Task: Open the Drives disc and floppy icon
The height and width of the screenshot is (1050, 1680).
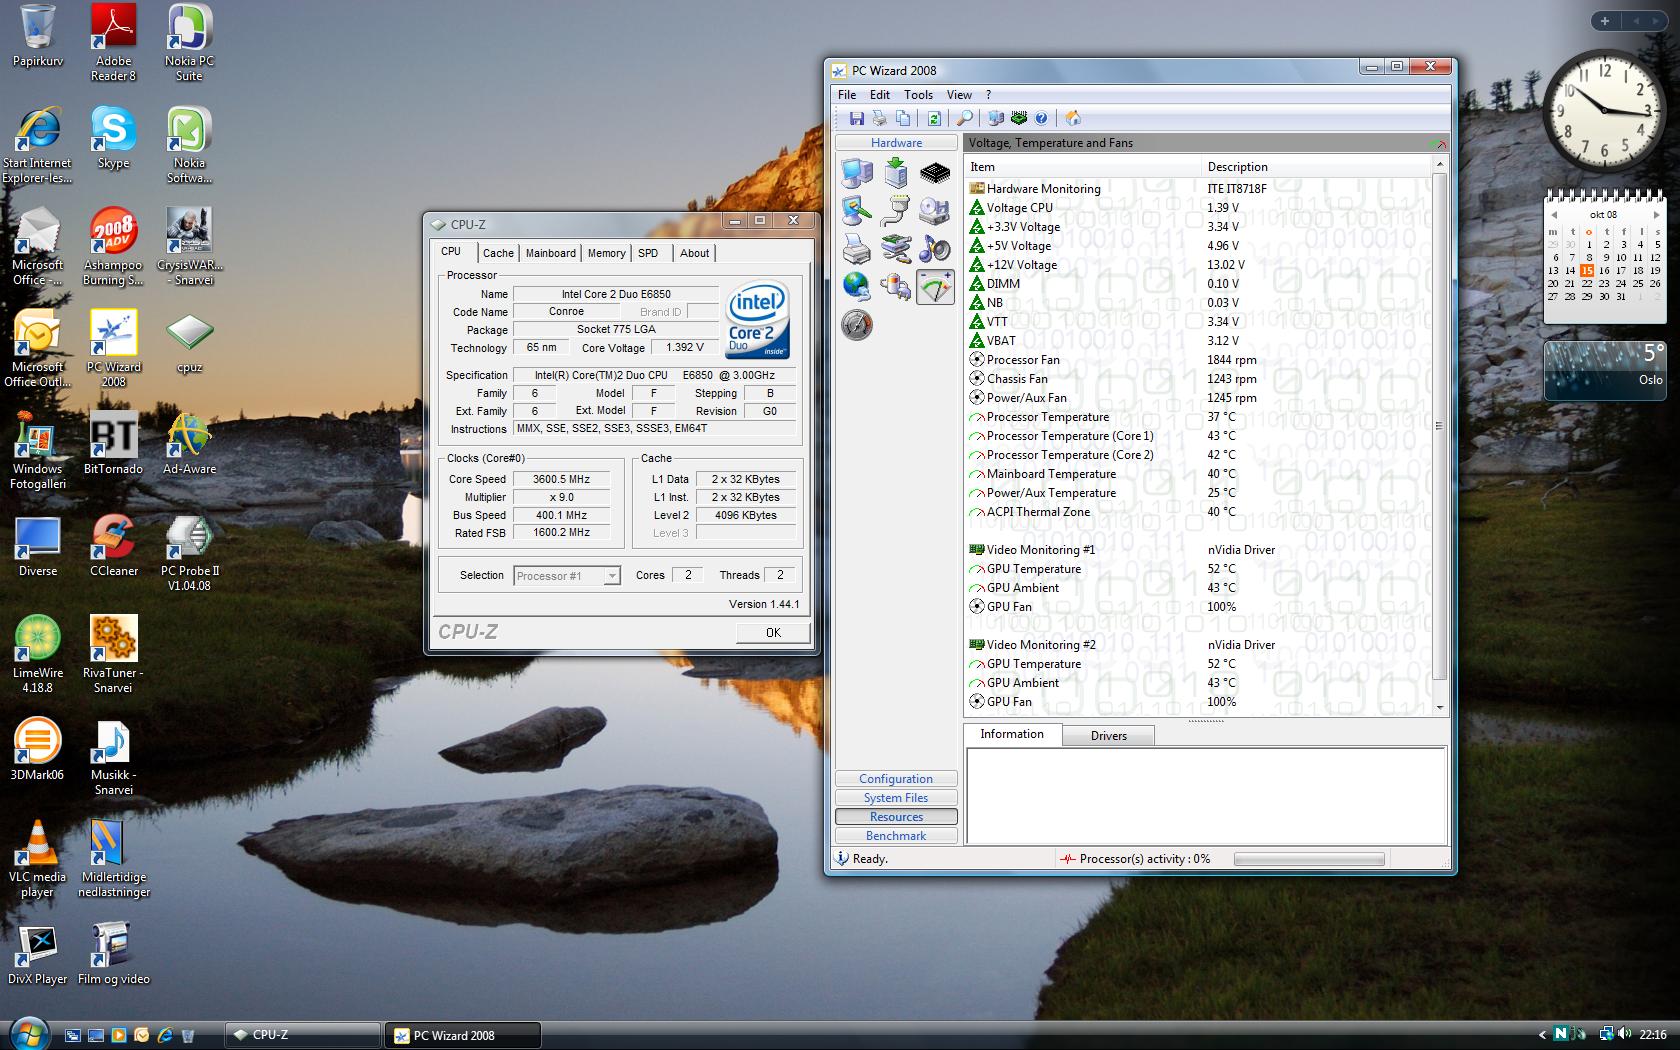Action: [934, 211]
